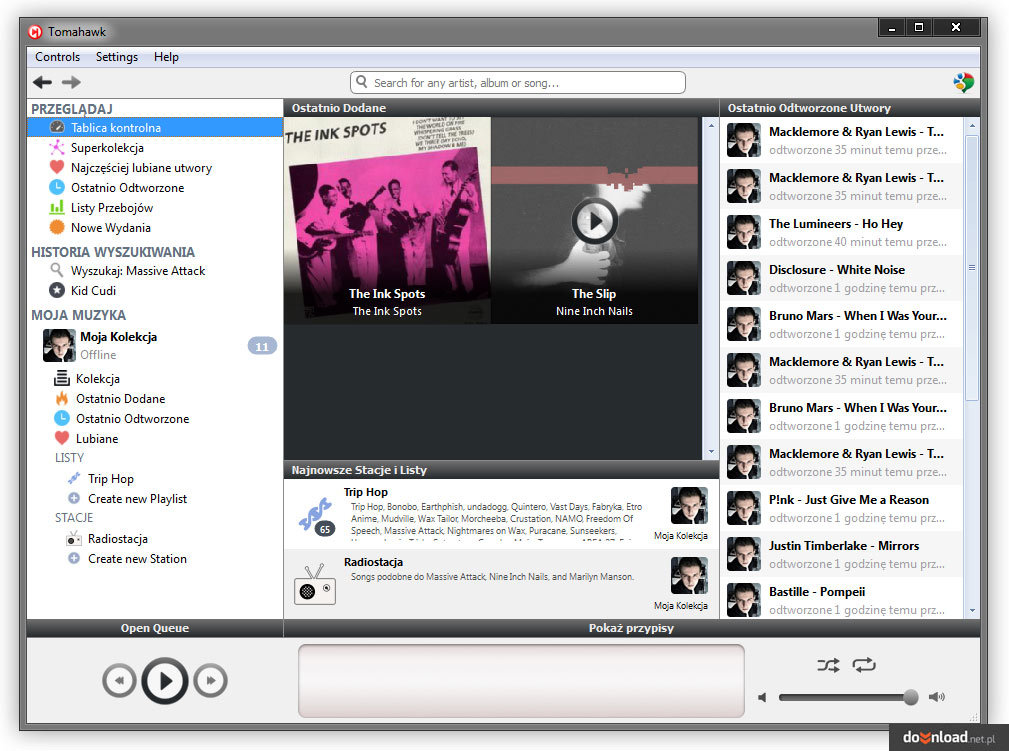Open the Radiostacja entry in Najnowsze Stacje

(x=501, y=584)
